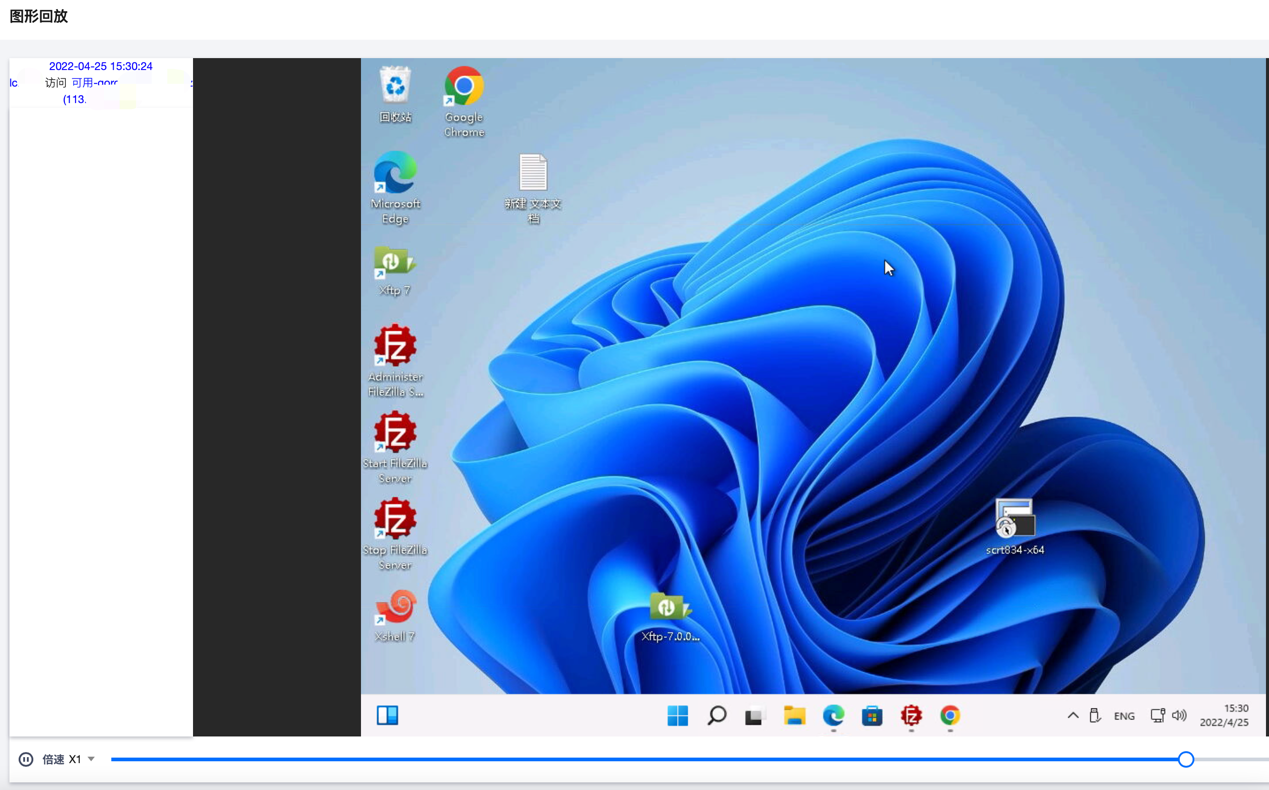Open the Widgets panel on the taskbar
The width and height of the screenshot is (1269, 790).
point(388,715)
